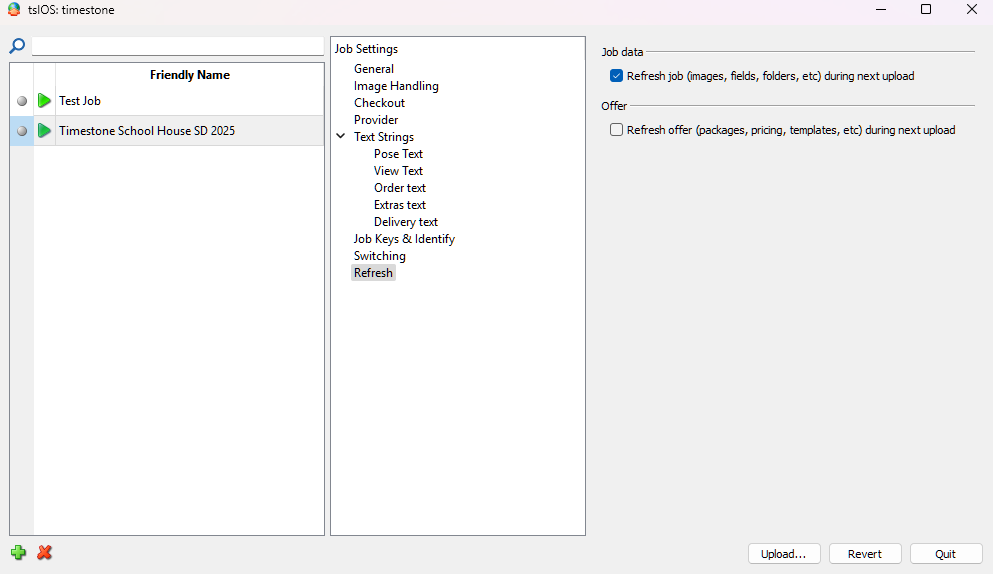Add a new job with the green plus icon
Screen dimensions: 993x574
18,552
